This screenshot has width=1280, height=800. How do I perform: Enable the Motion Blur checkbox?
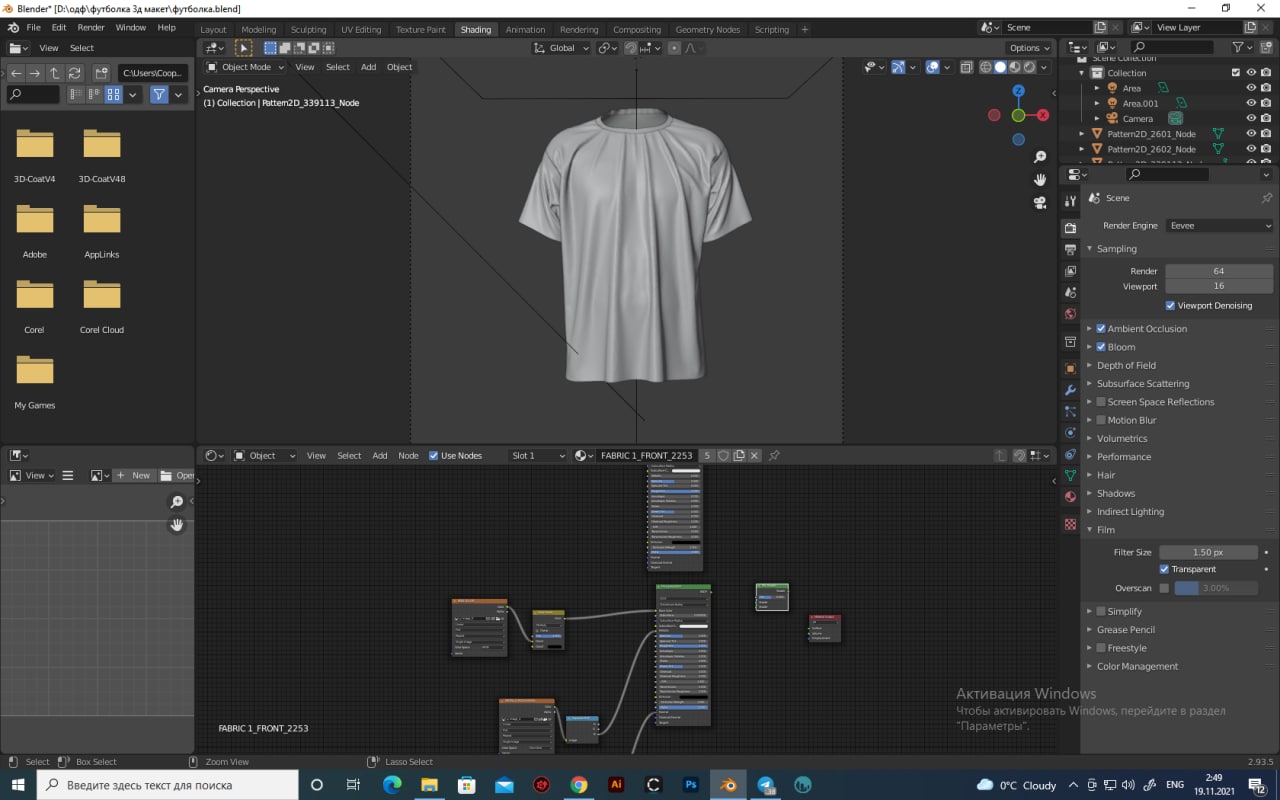[1101, 420]
